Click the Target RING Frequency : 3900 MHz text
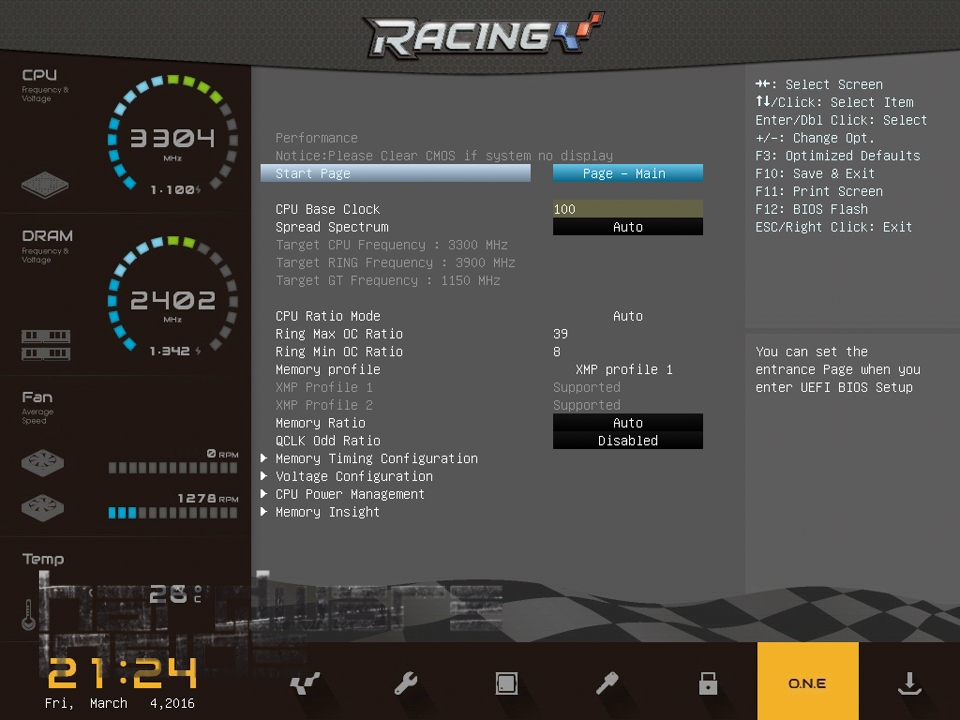 click(x=395, y=262)
